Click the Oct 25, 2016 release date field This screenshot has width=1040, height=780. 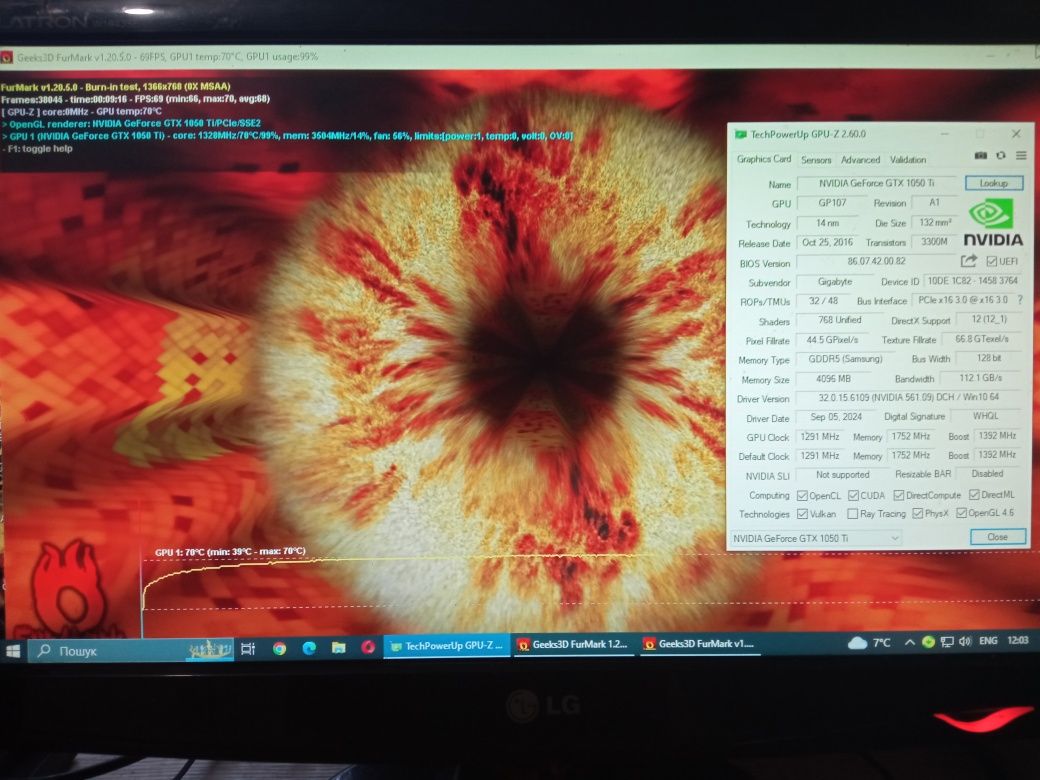[x=827, y=242]
